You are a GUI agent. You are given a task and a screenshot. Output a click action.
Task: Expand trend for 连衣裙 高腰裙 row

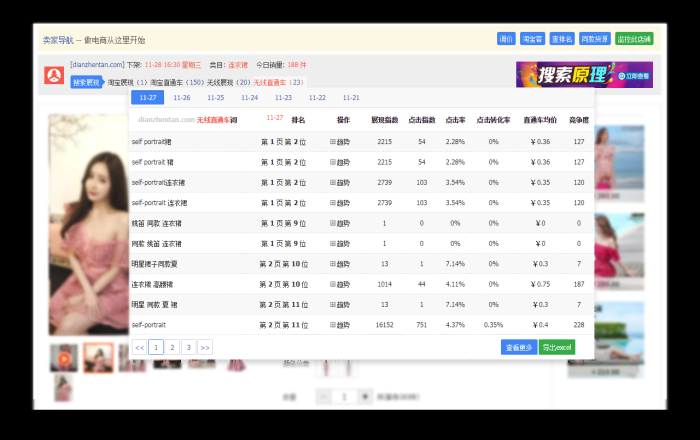(x=340, y=284)
